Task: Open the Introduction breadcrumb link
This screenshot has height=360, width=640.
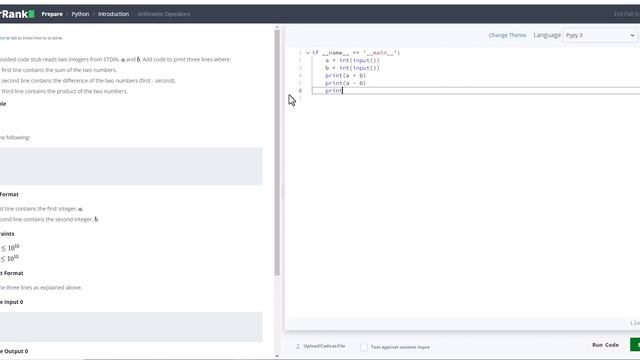Action: [x=113, y=14]
